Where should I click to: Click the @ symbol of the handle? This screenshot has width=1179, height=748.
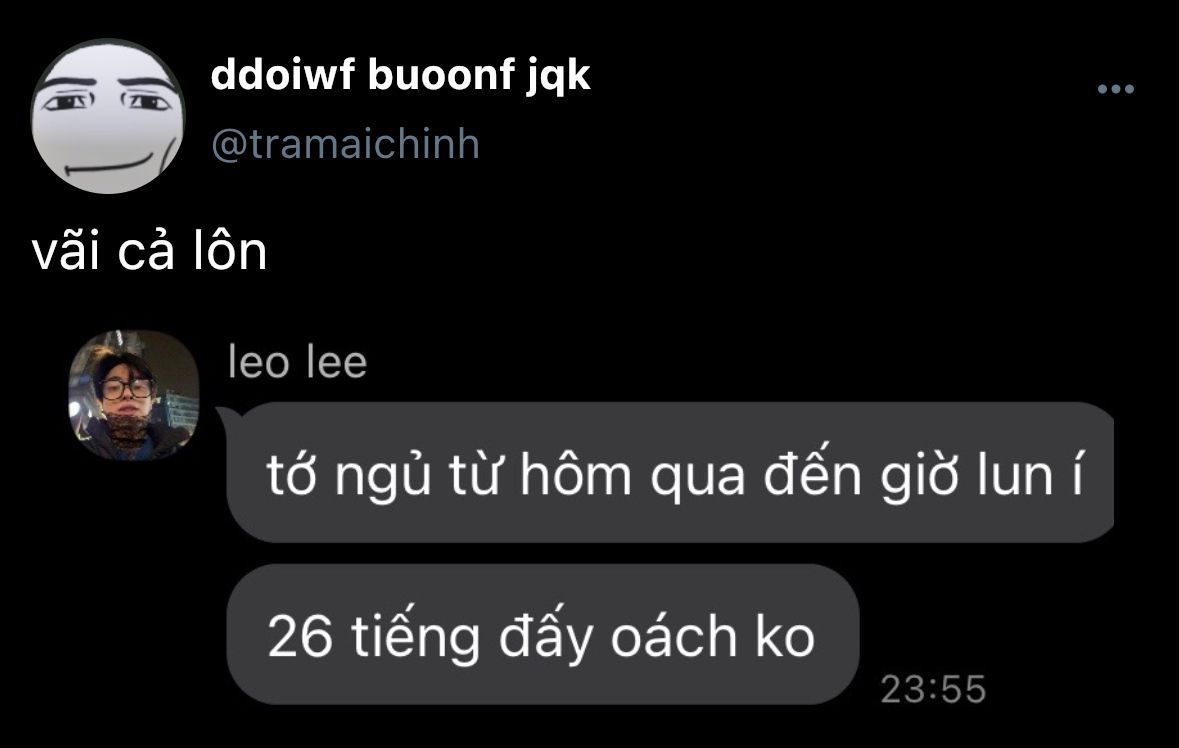227,145
